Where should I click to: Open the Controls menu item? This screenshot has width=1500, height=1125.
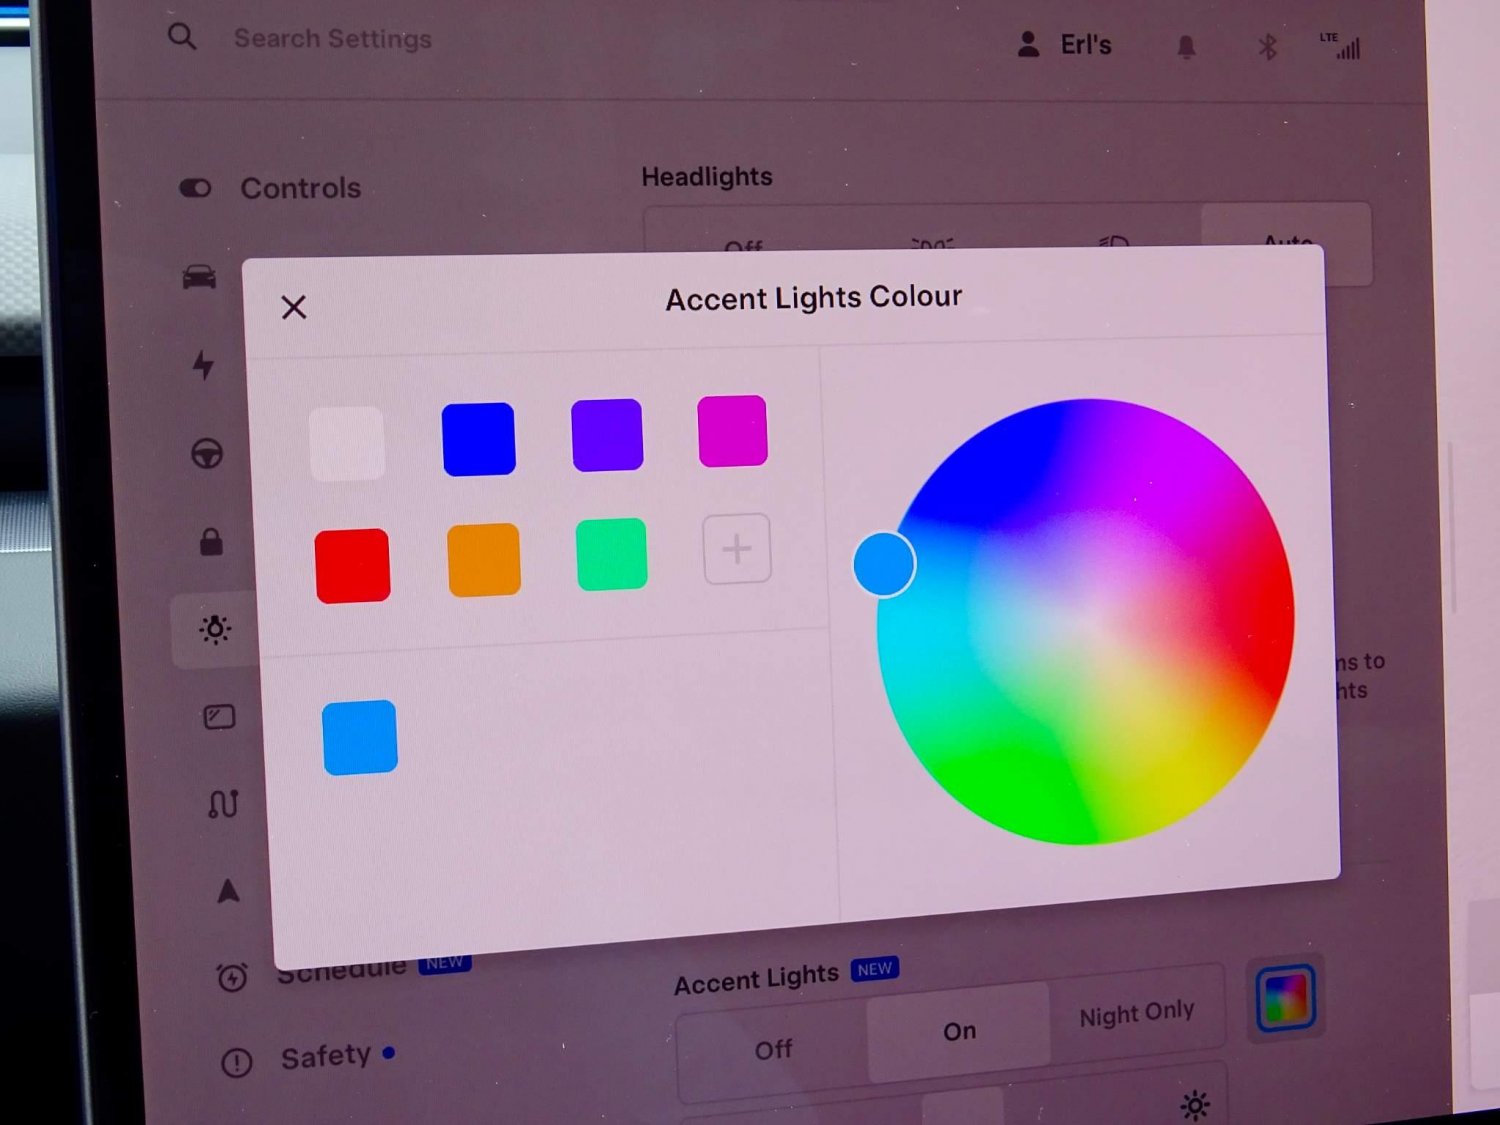coord(300,188)
